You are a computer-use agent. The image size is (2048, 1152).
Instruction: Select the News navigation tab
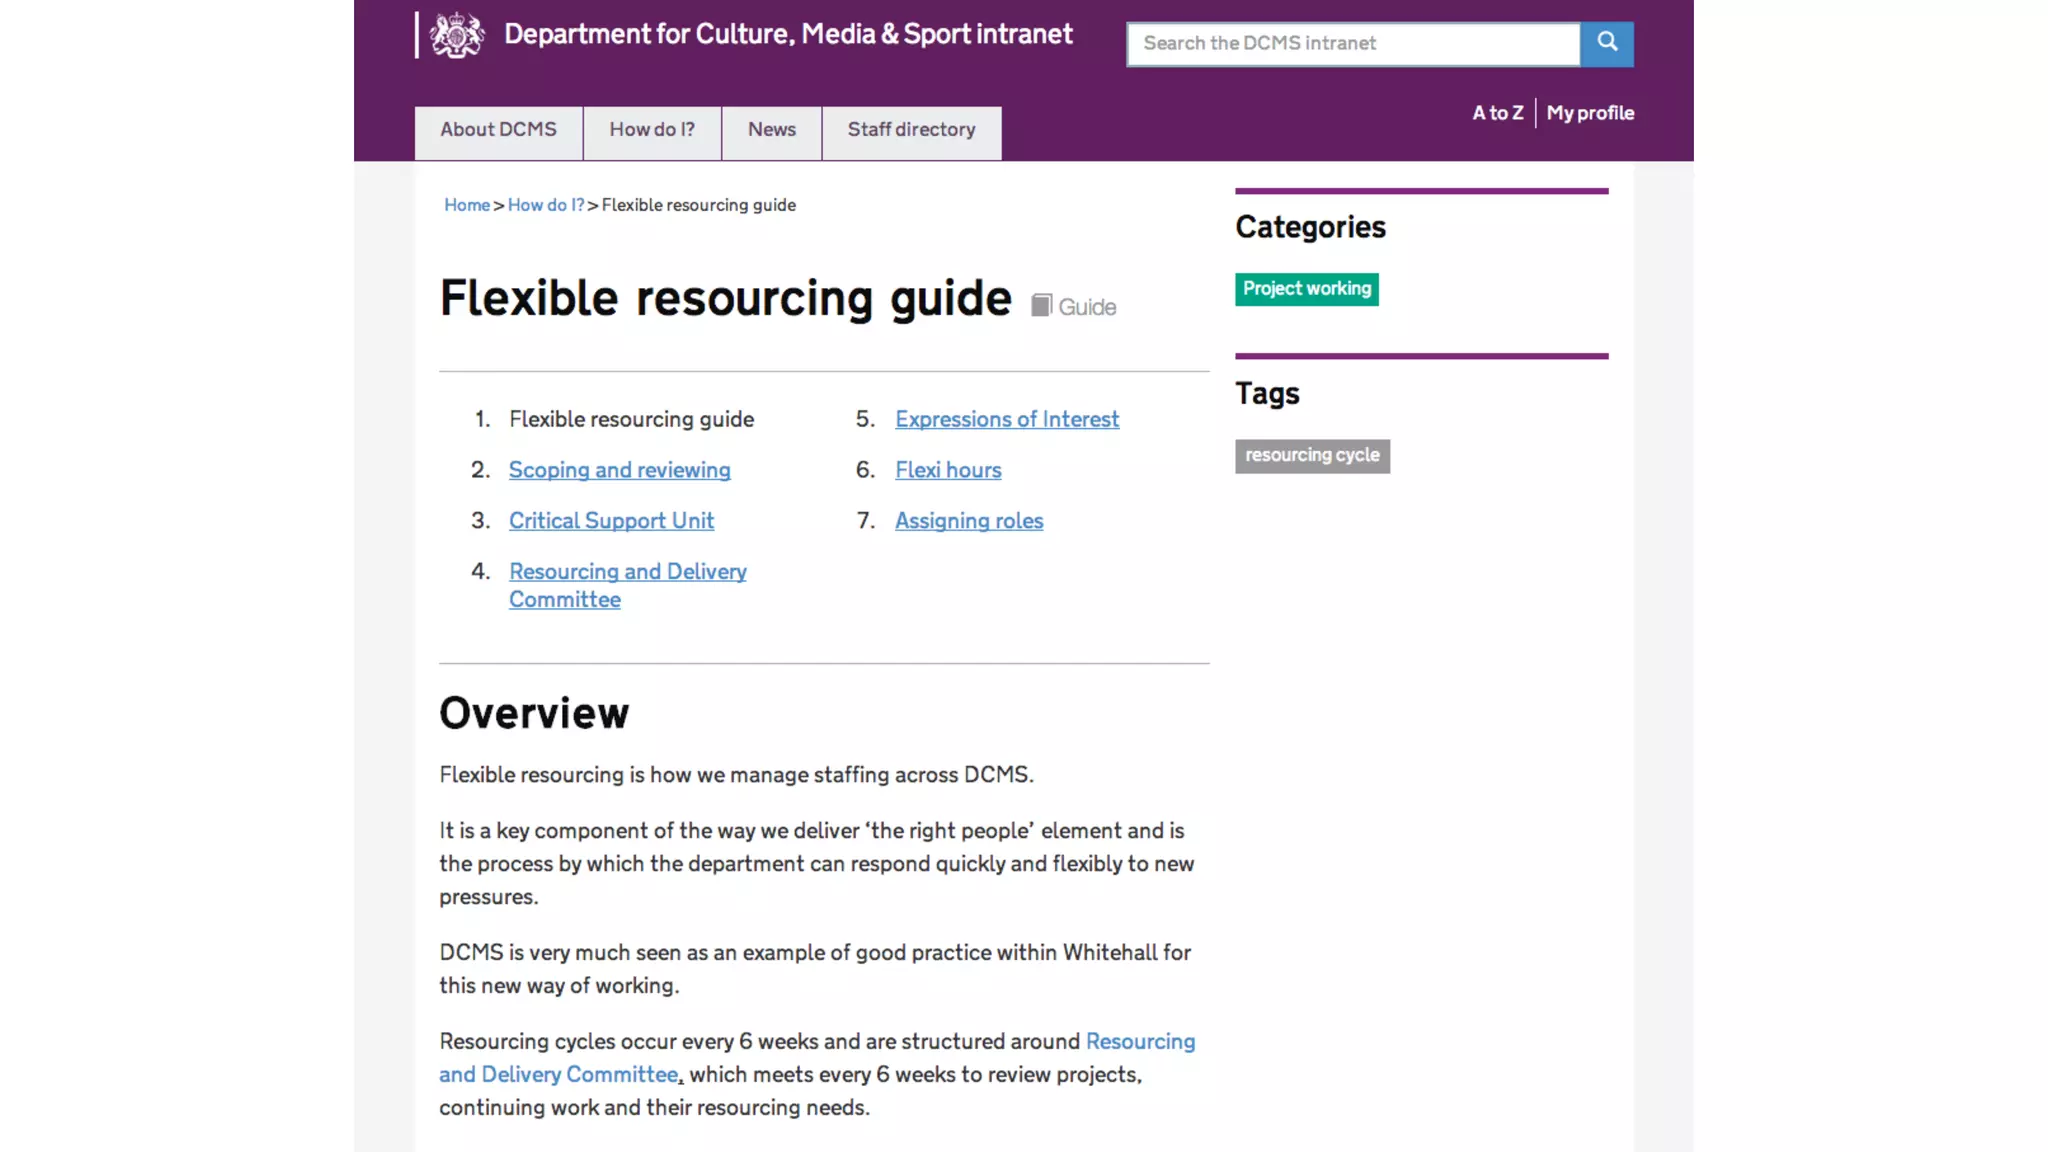(771, 131)
